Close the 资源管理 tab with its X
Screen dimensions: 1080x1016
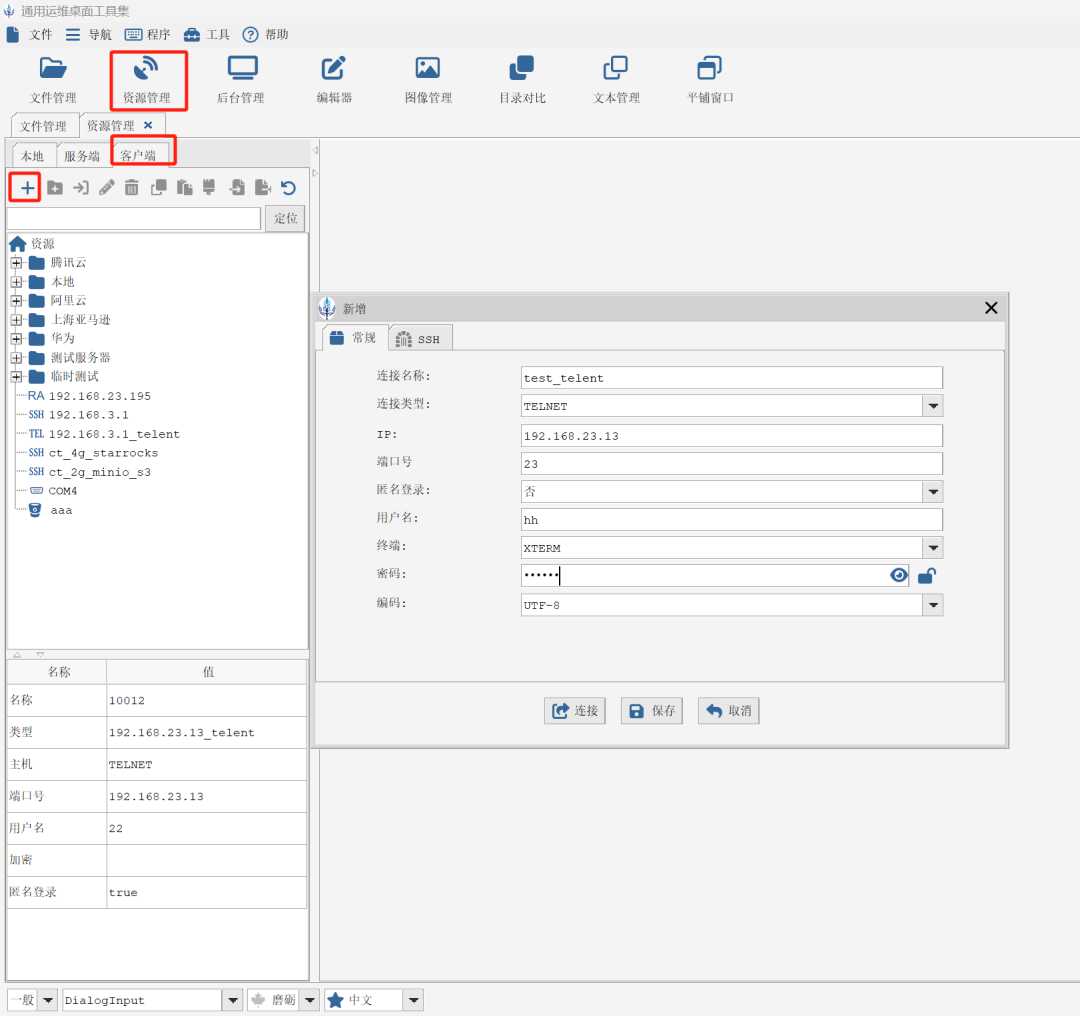[x=148, y=125]
